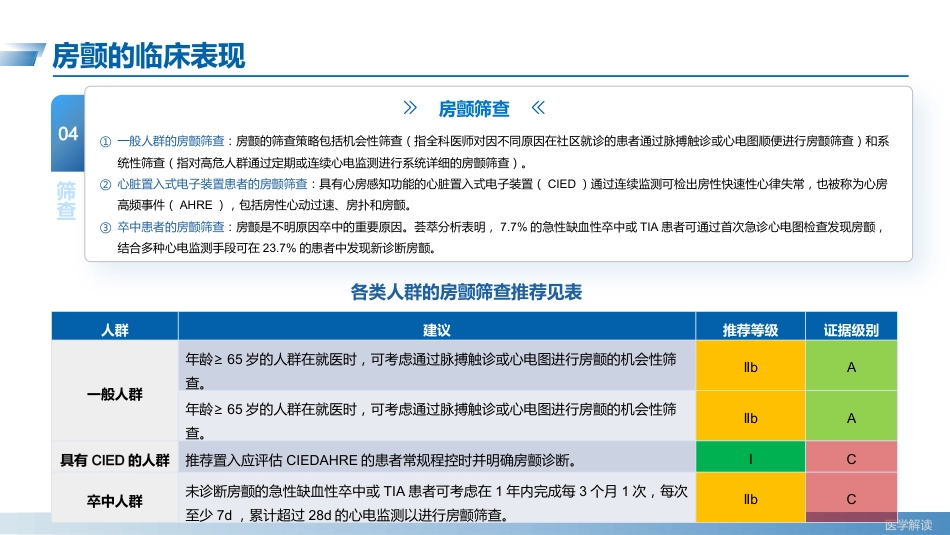Click the blue label 心脏置入式电子装置患者的房颤筛查
950x535 pixels.
[x=212, y=184]
